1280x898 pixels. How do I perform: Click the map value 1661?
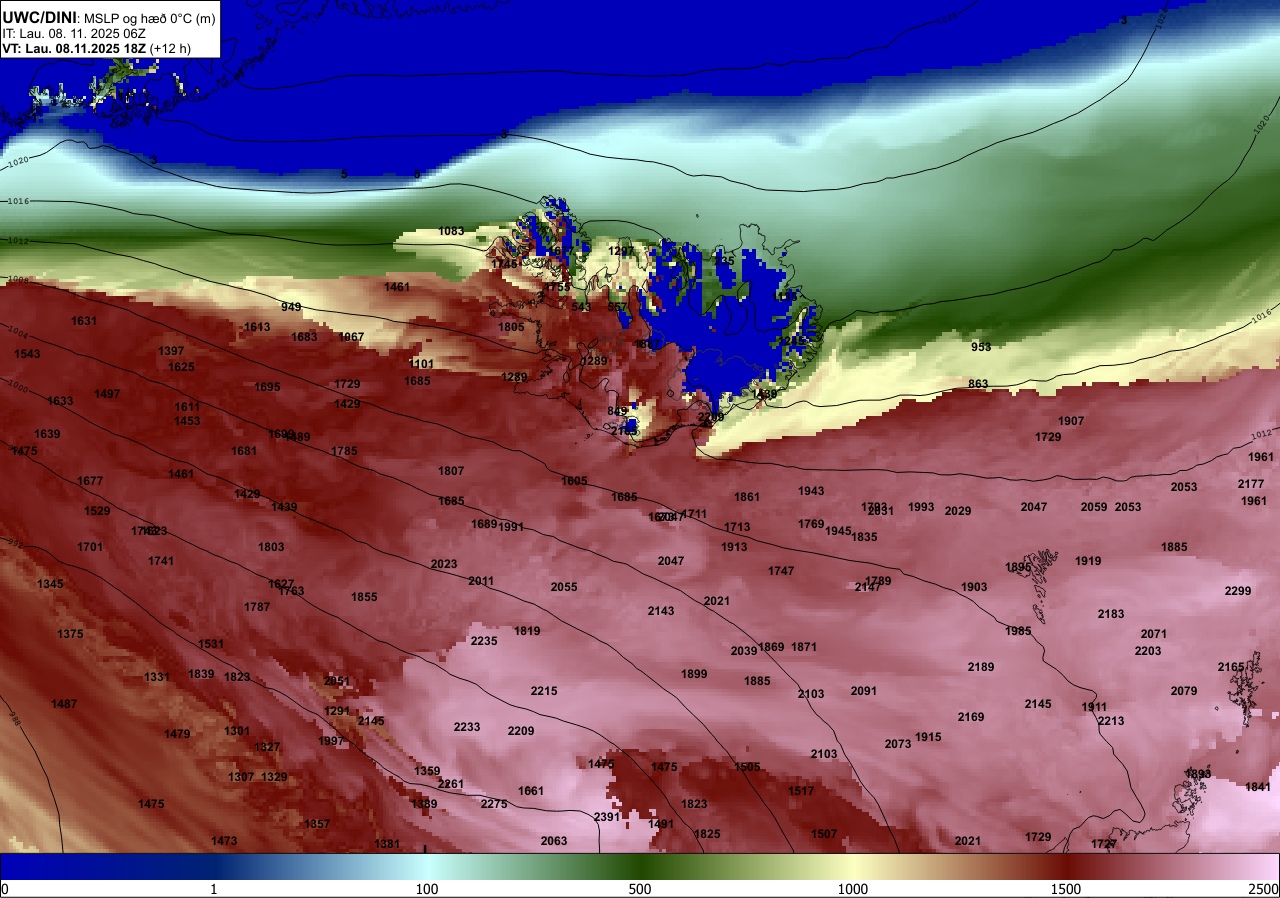(531, 791)
